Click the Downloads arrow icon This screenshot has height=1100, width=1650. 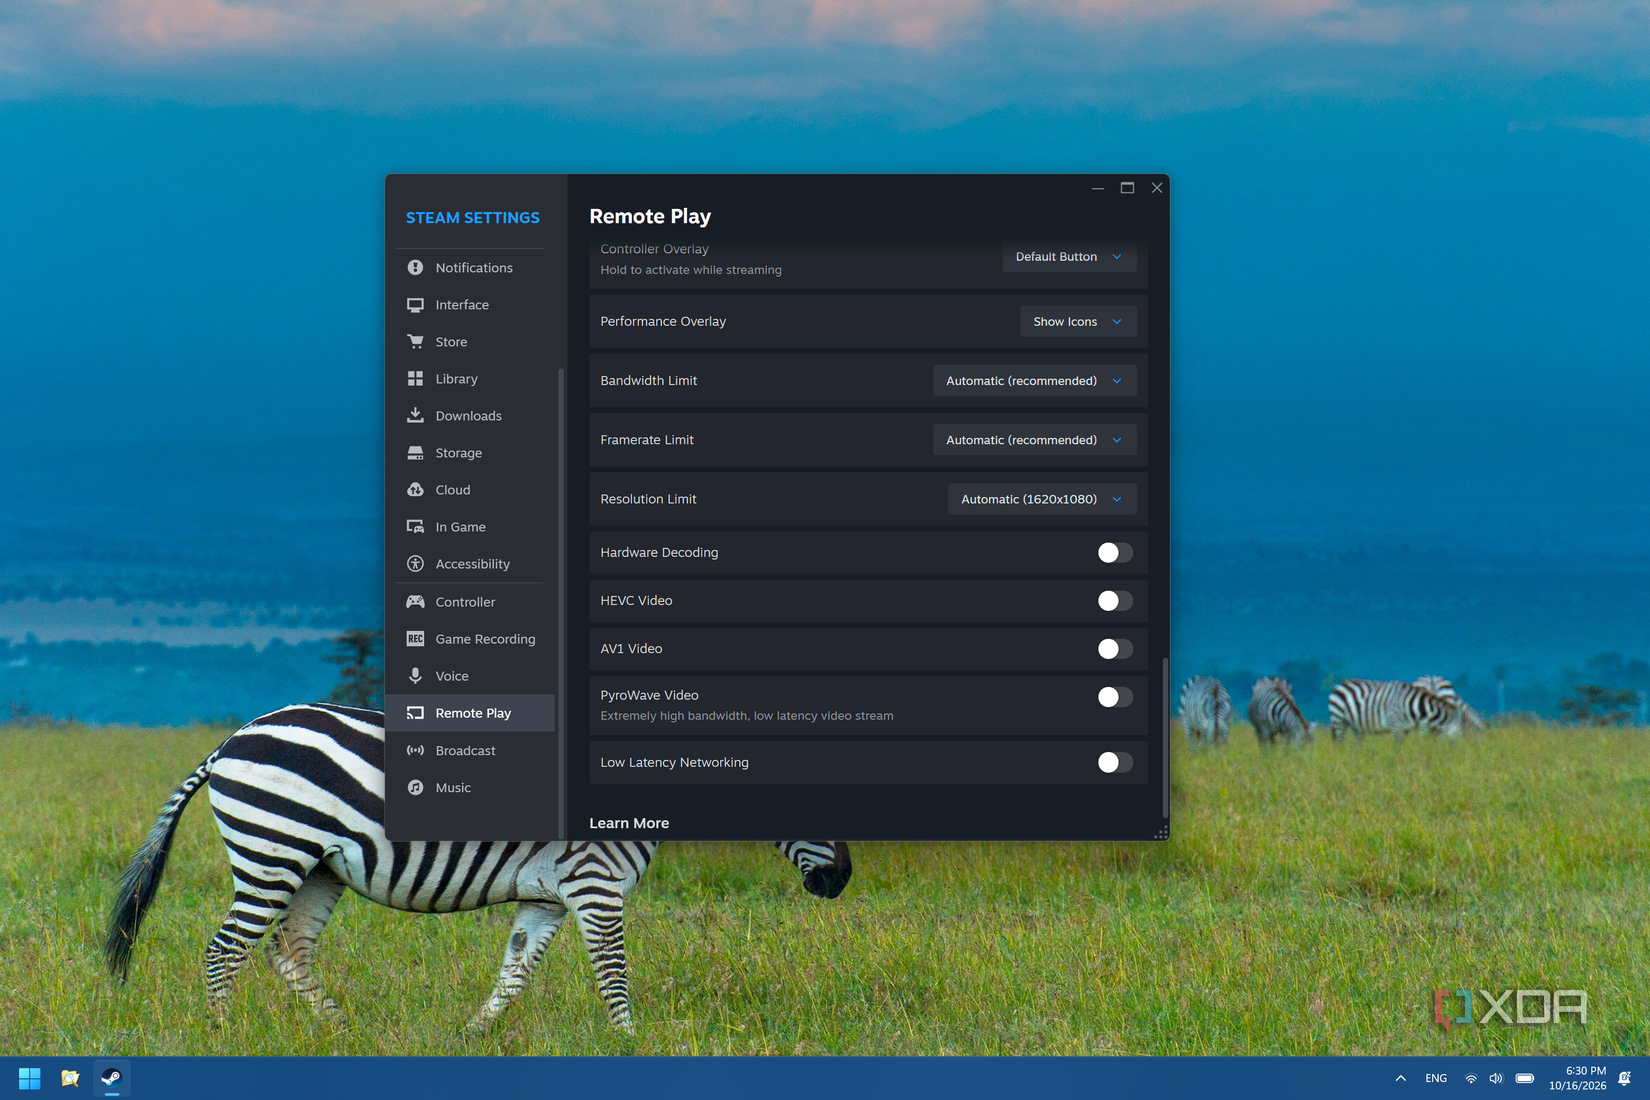415,415
